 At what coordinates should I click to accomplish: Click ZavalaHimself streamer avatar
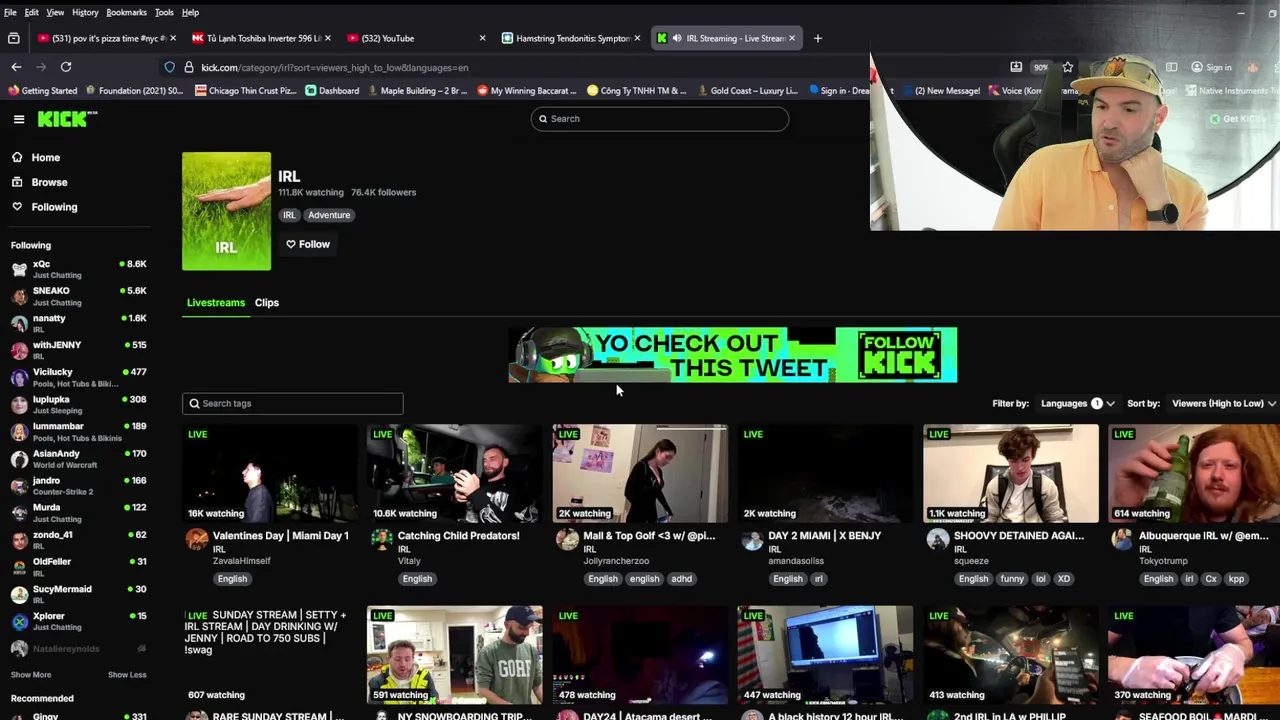tap(197, 540)
